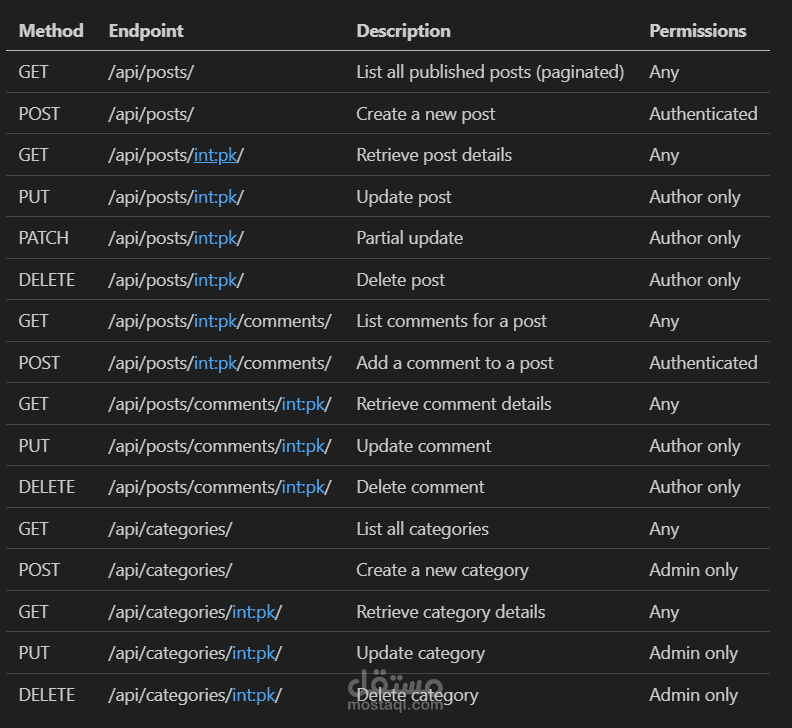Follow int:pk link in Delete category row
This screenshot has height=728, width=792.
253,695
